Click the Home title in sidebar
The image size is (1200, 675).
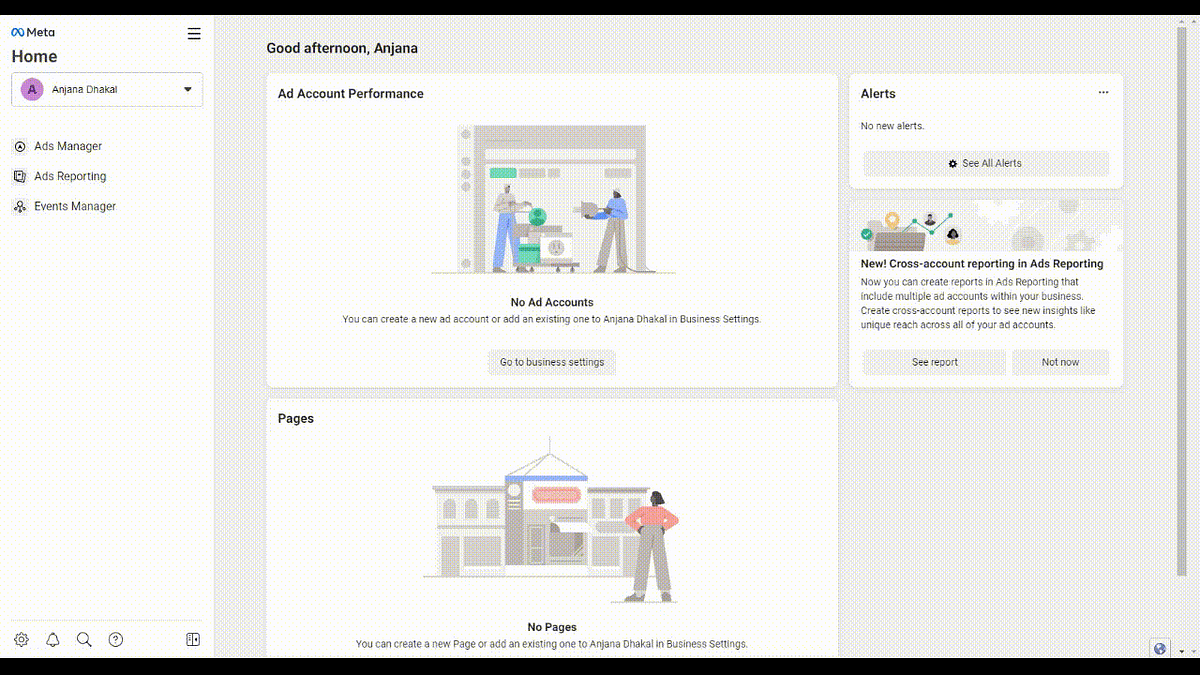(34, 57)
